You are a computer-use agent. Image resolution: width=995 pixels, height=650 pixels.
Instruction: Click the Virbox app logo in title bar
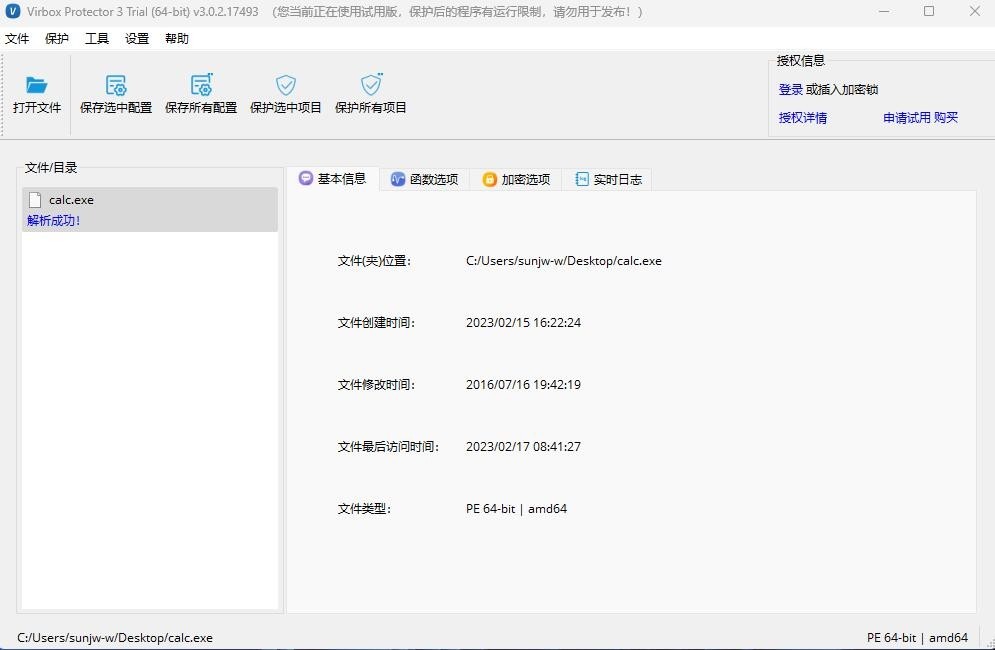[12, 12]
